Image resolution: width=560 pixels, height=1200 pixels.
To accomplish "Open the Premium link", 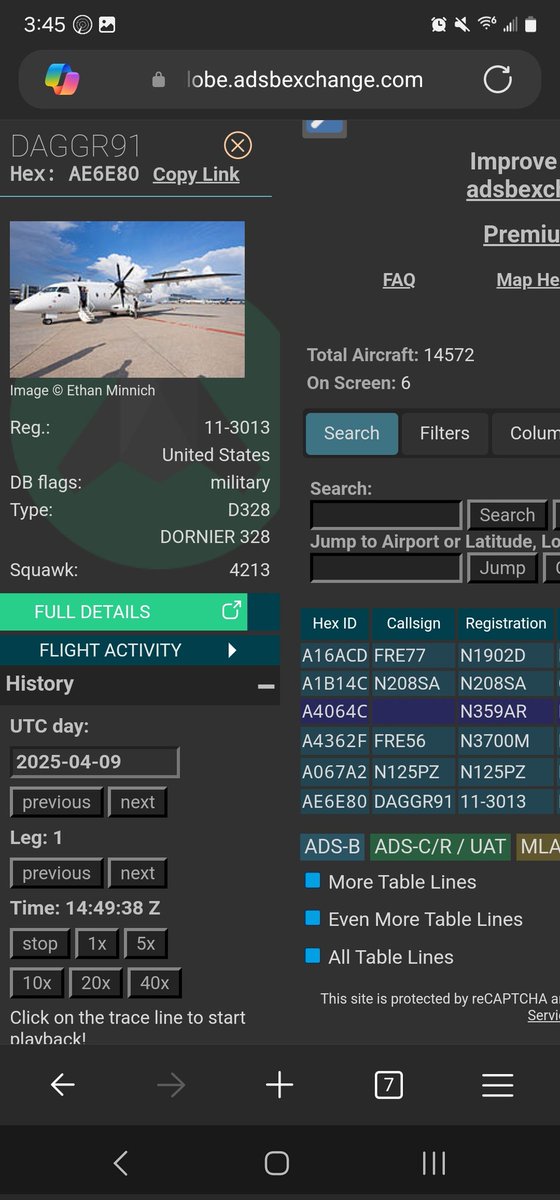I will (521, 234).
